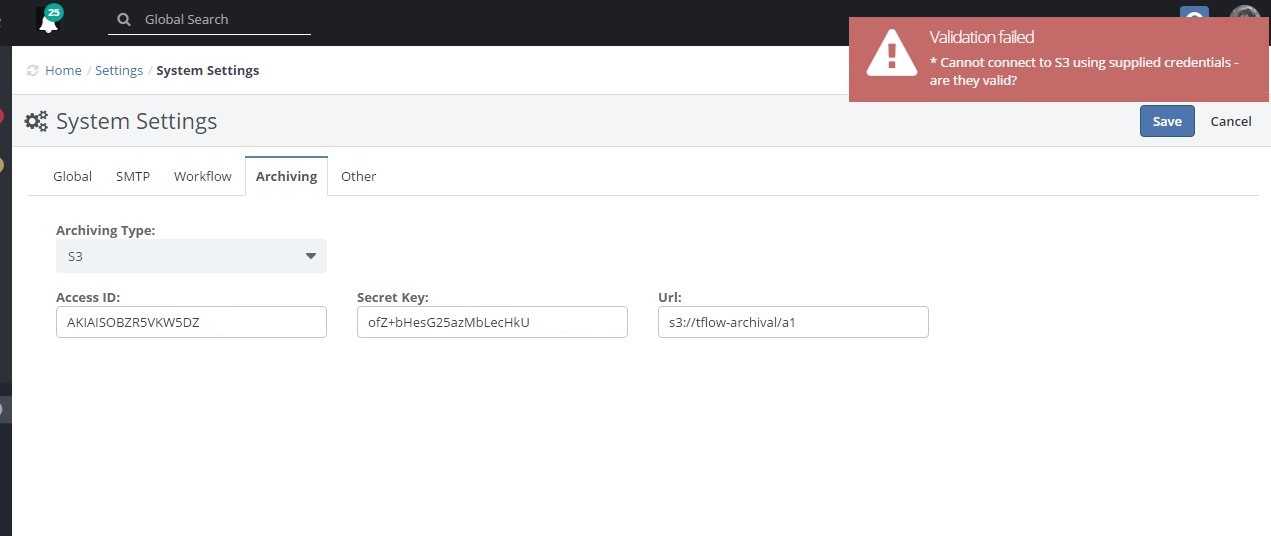
Task: Switch to the SMTP tab
Action: pyautogui.click(x=133, y=176)
